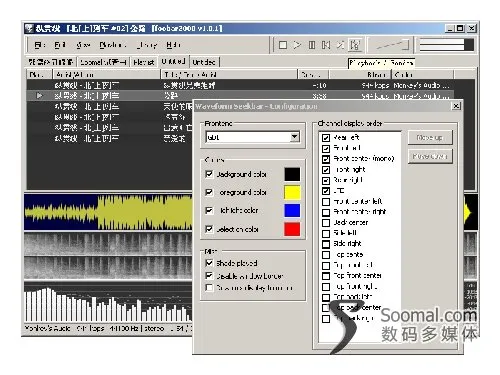Image resolution: width=500 pixels, height=375 pixels.
Task: Toggle the Rear right channel checkbox
Action: click(326, 180)
